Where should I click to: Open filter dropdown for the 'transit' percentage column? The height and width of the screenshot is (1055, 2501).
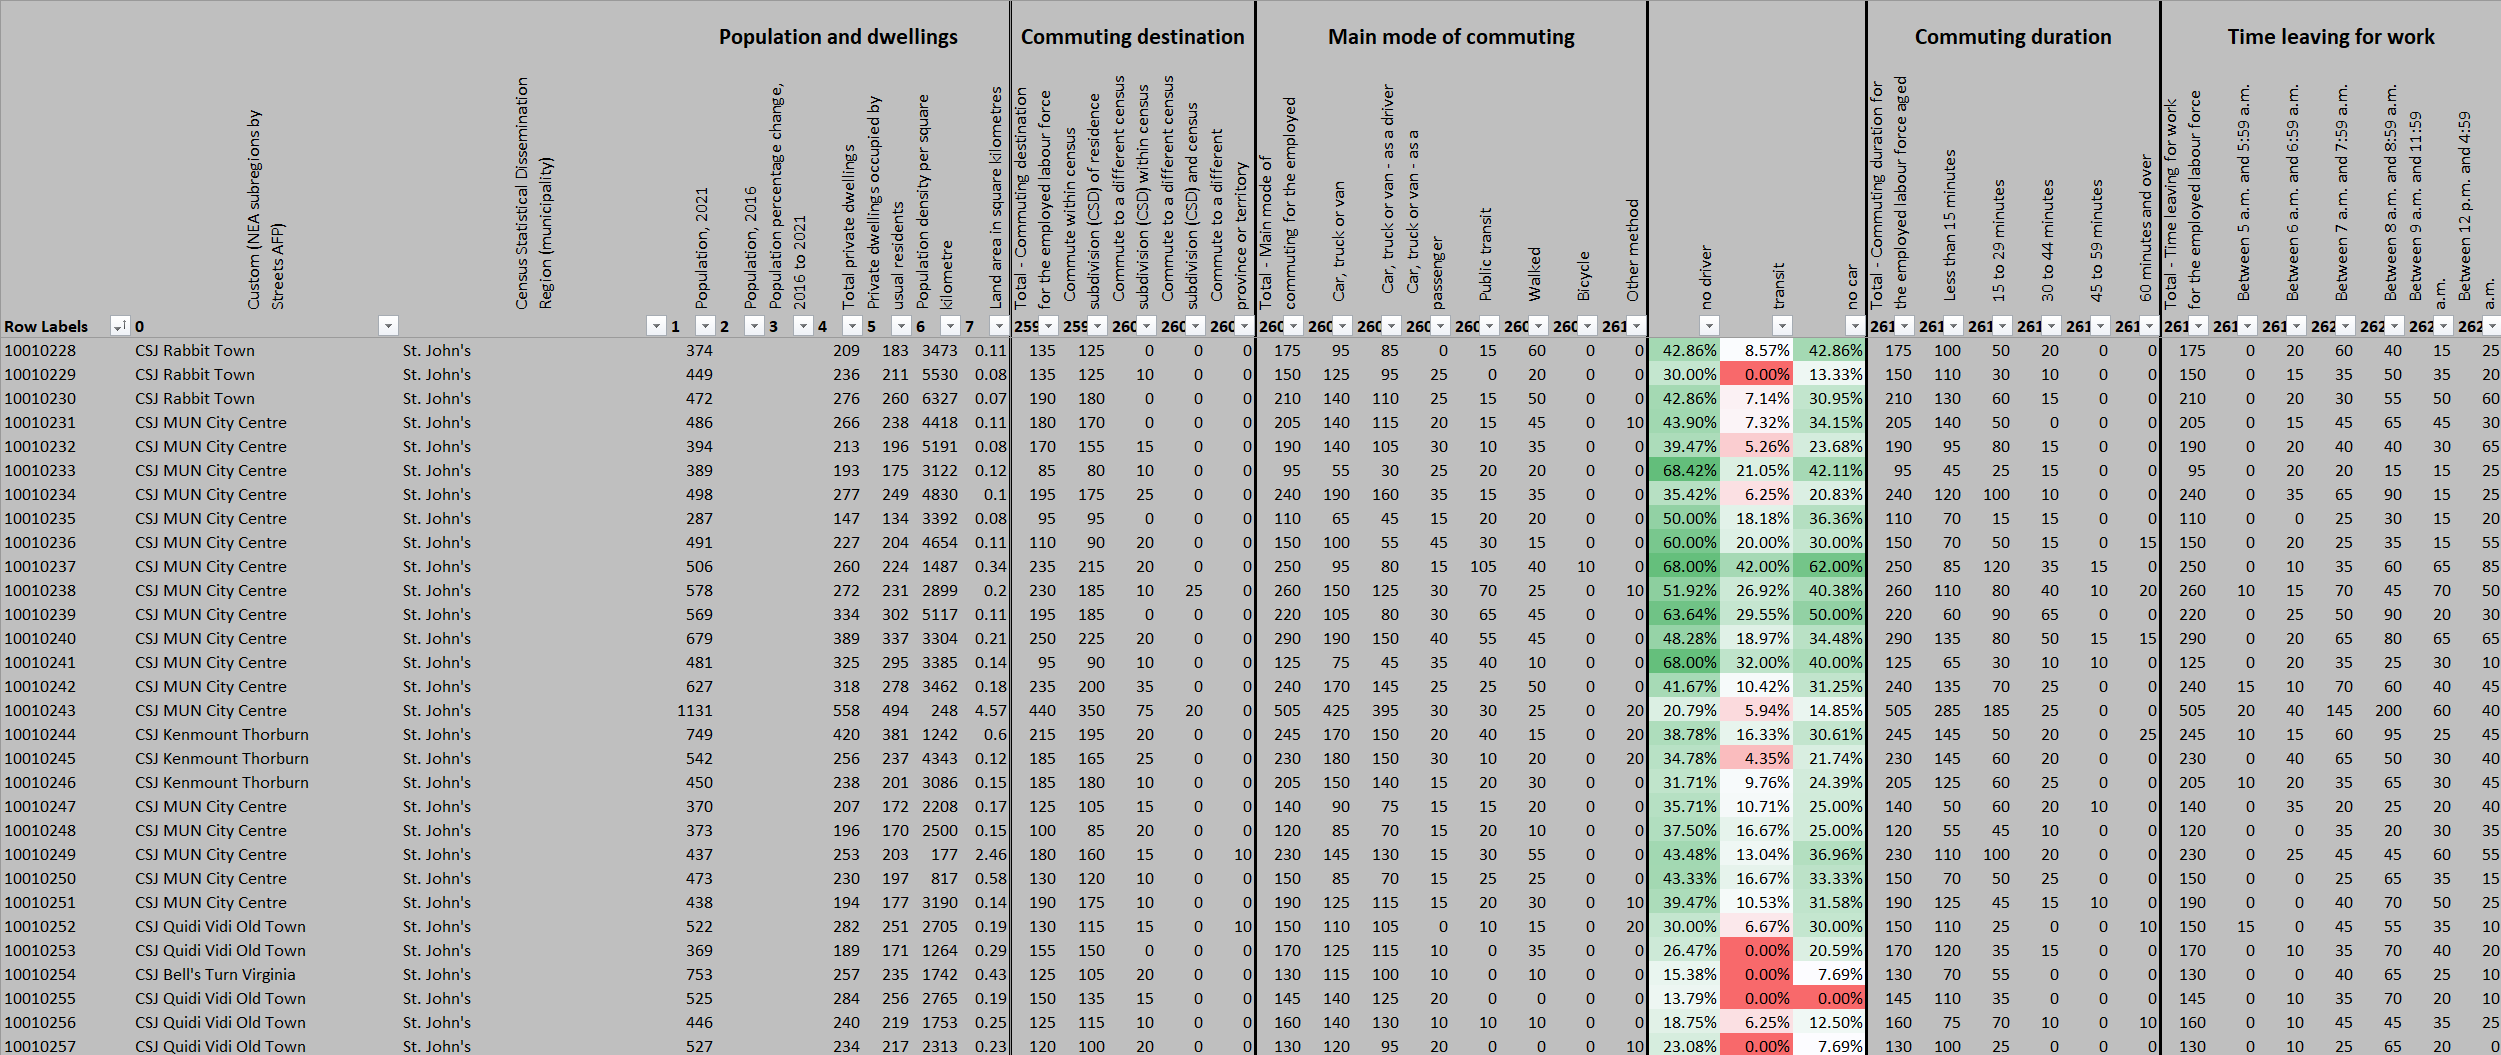click(x=1782, y=326)
